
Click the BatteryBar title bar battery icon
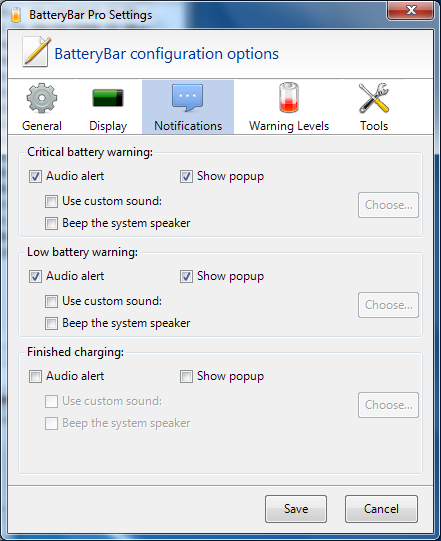(x=16, y=14)
